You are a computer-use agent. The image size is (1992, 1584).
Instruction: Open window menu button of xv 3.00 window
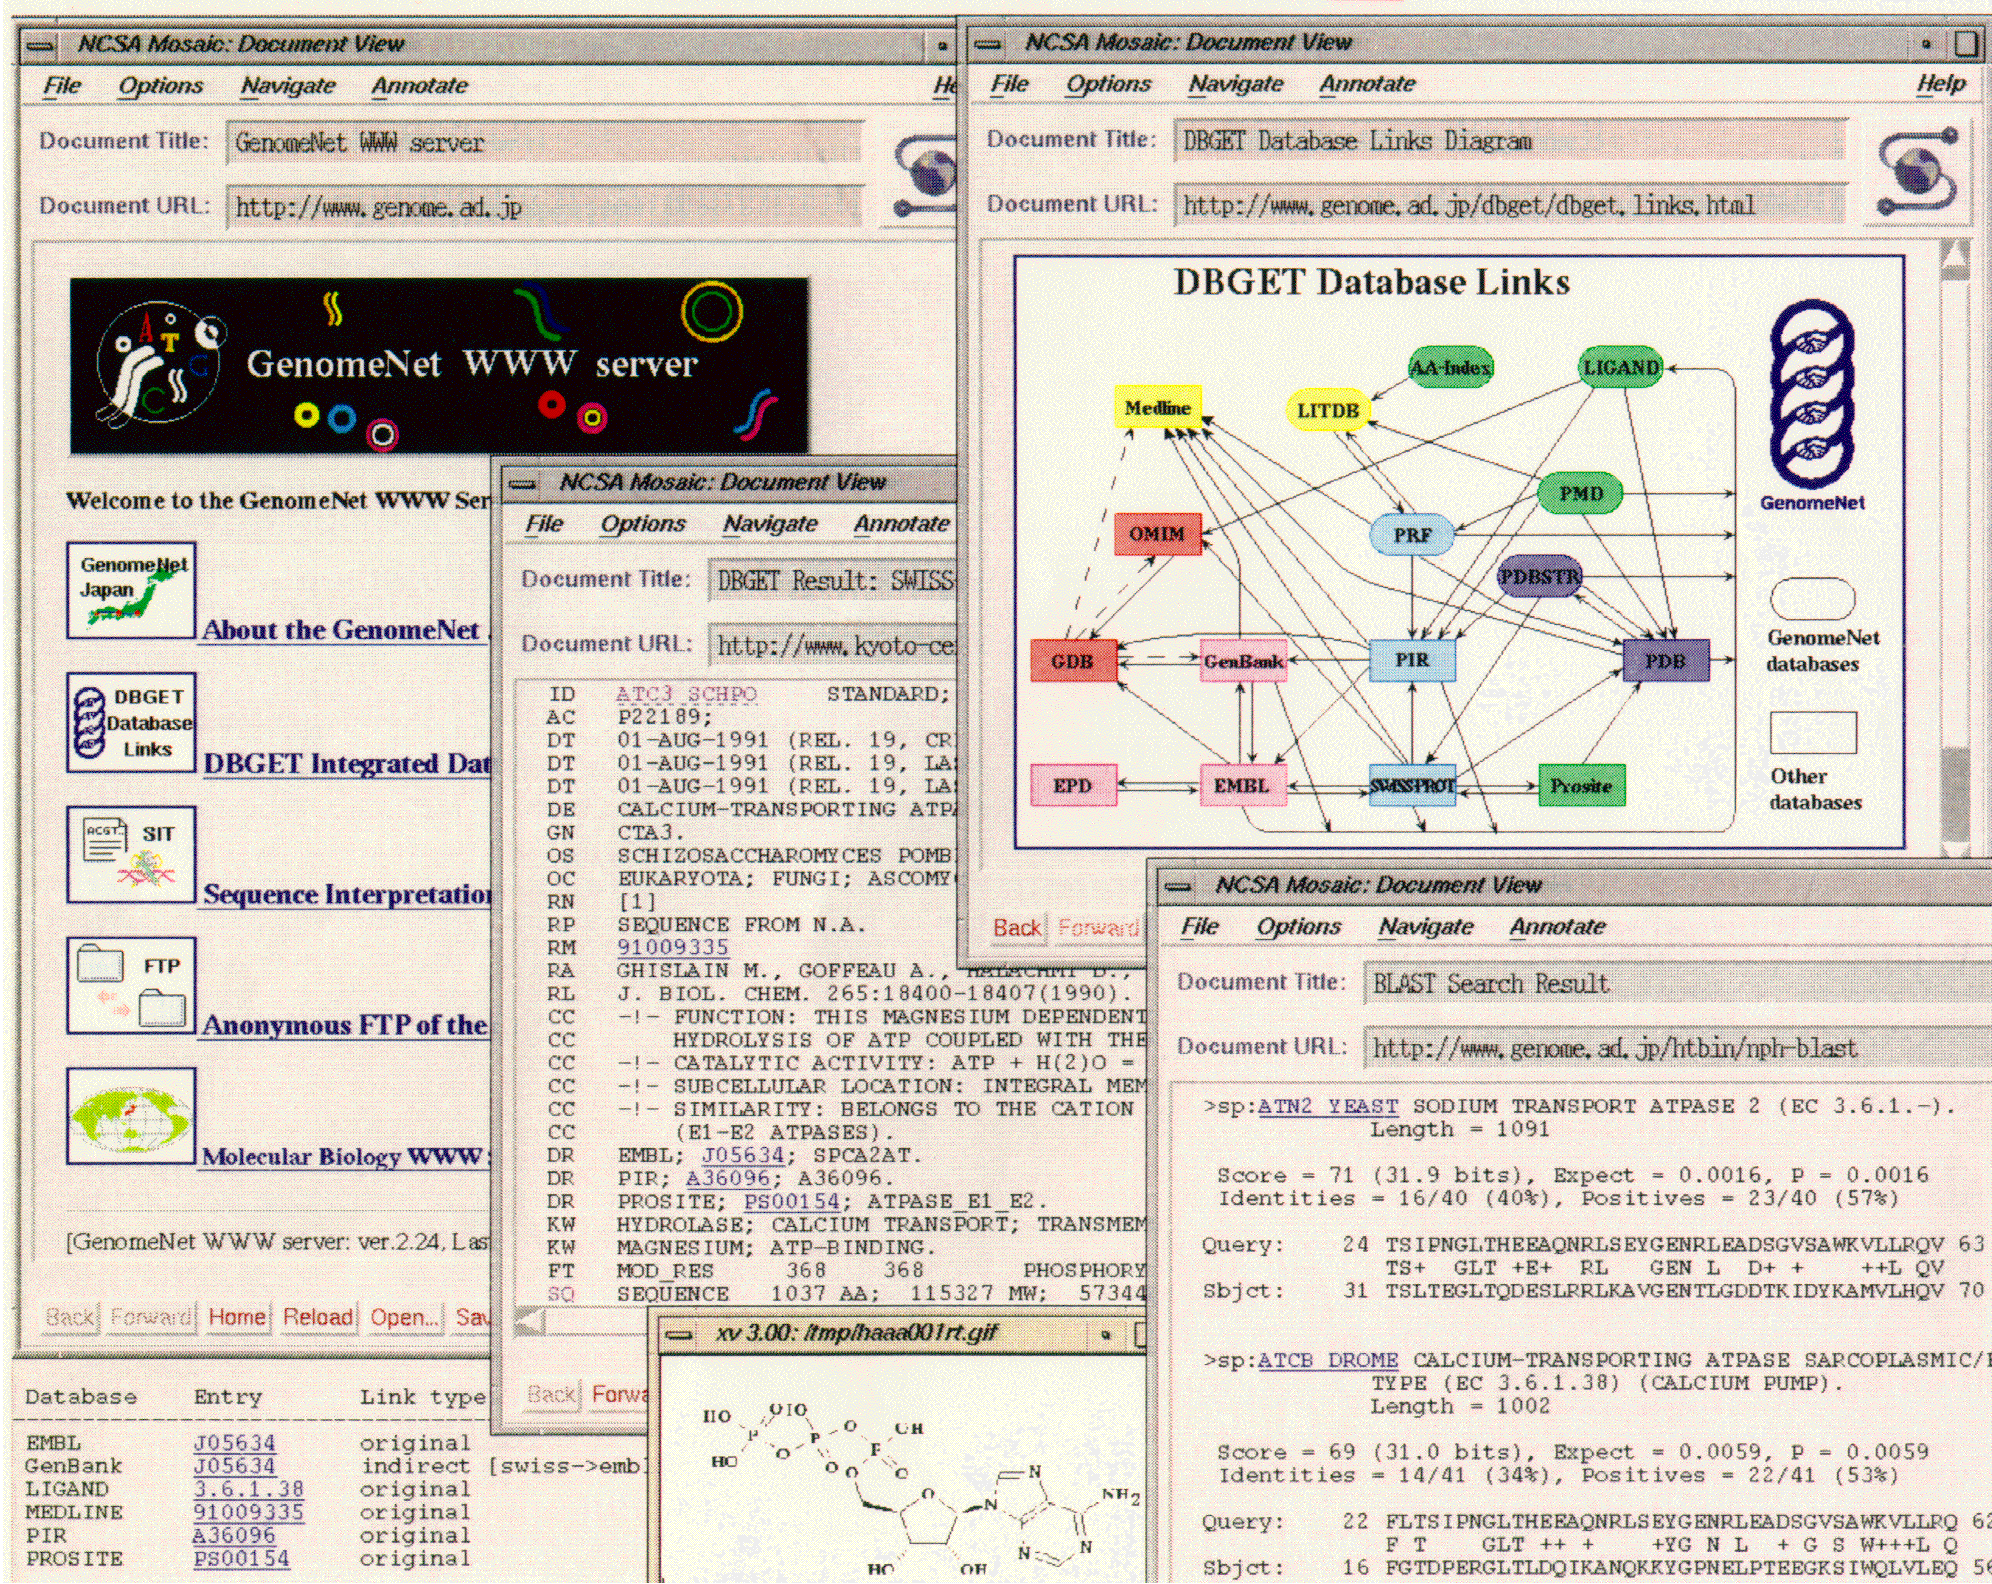pyautogui.click(x=680, y=1335)
